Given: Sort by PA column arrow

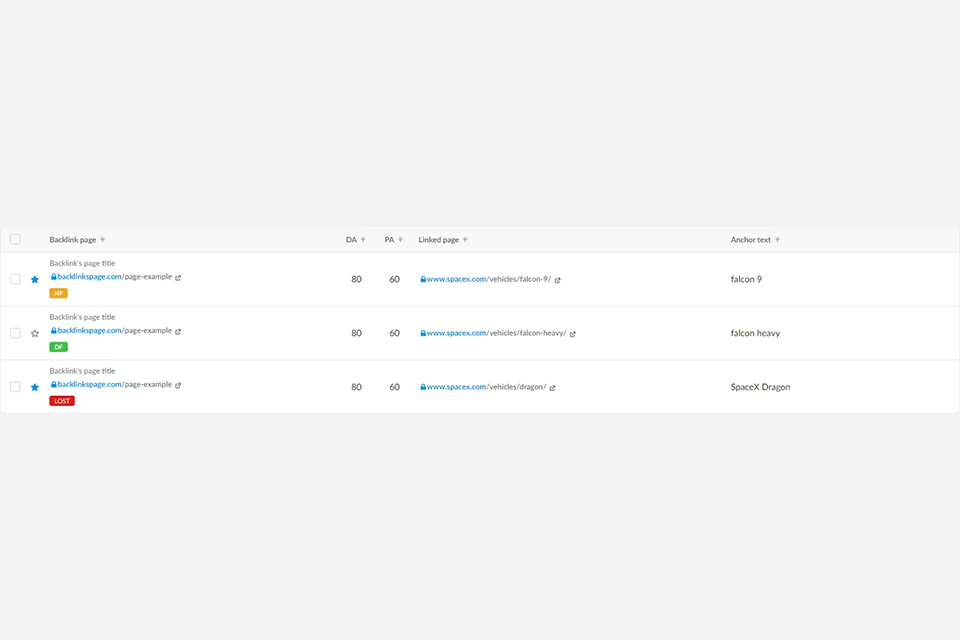Looking at the screenshot, I should point(400,239).
